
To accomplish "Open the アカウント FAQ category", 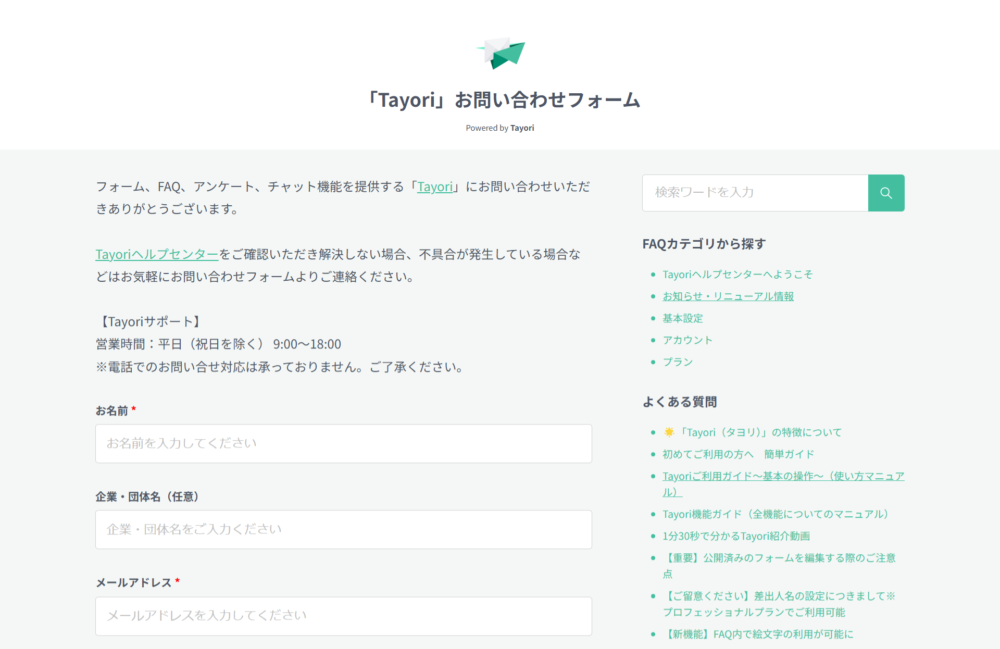I will [x=688, y=340].
